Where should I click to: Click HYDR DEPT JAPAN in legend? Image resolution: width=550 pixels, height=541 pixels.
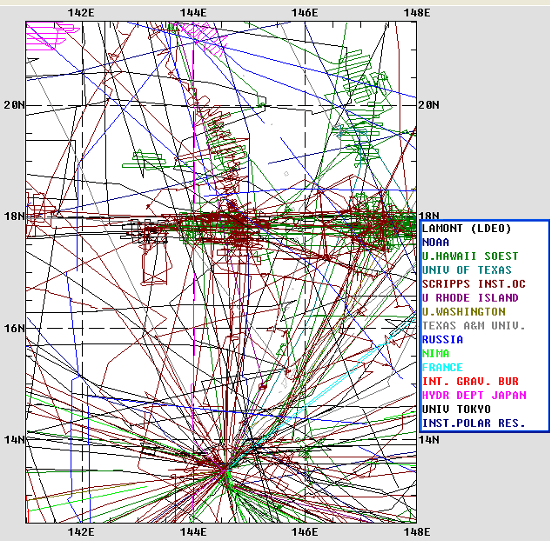[x=474, y=395]
